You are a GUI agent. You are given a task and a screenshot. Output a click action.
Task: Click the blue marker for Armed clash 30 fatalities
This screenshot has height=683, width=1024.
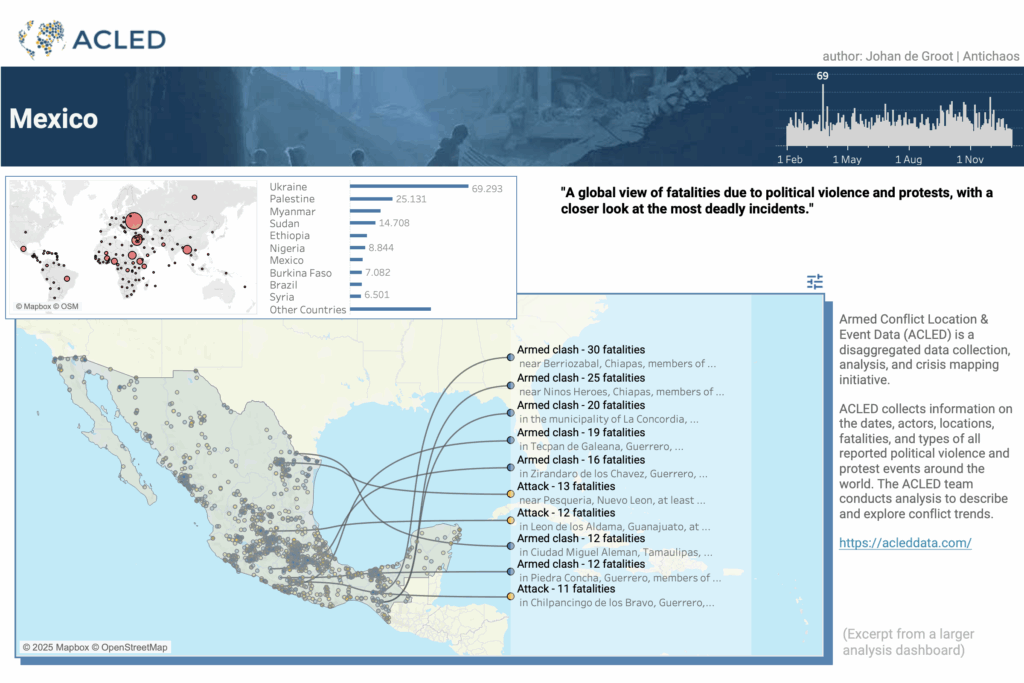pos(510,357)
